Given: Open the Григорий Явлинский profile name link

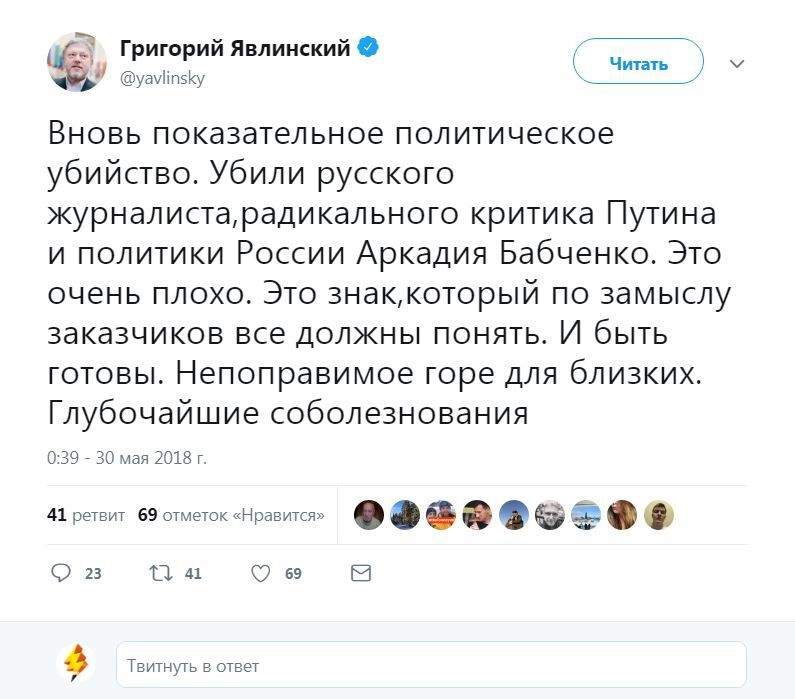Looking at the screenshot, I should click(235, 48).
